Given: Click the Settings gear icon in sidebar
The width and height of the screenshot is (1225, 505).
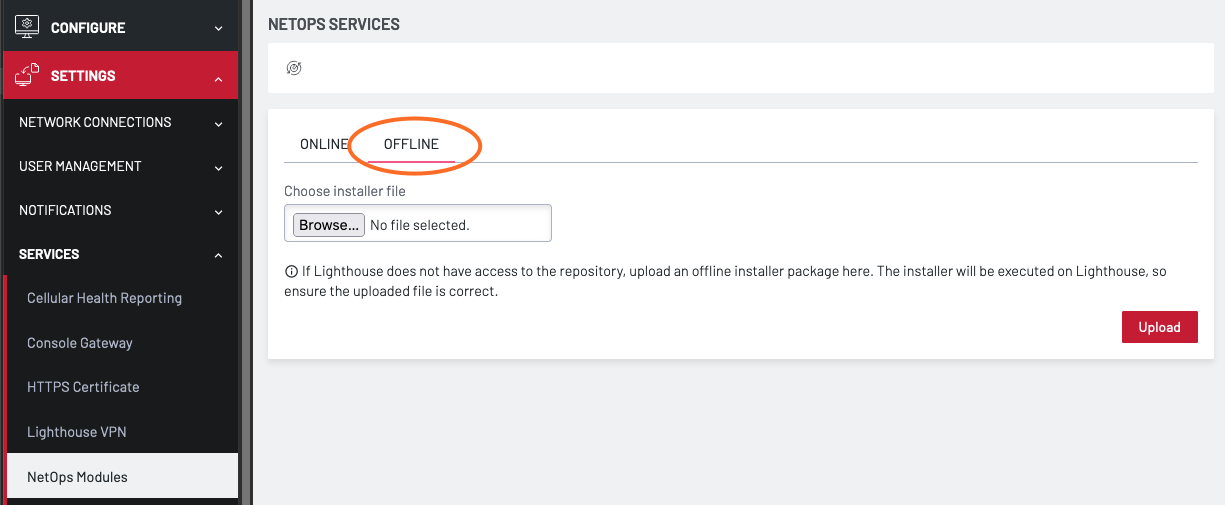Looking at the screenshot, I should click(27, 76).
